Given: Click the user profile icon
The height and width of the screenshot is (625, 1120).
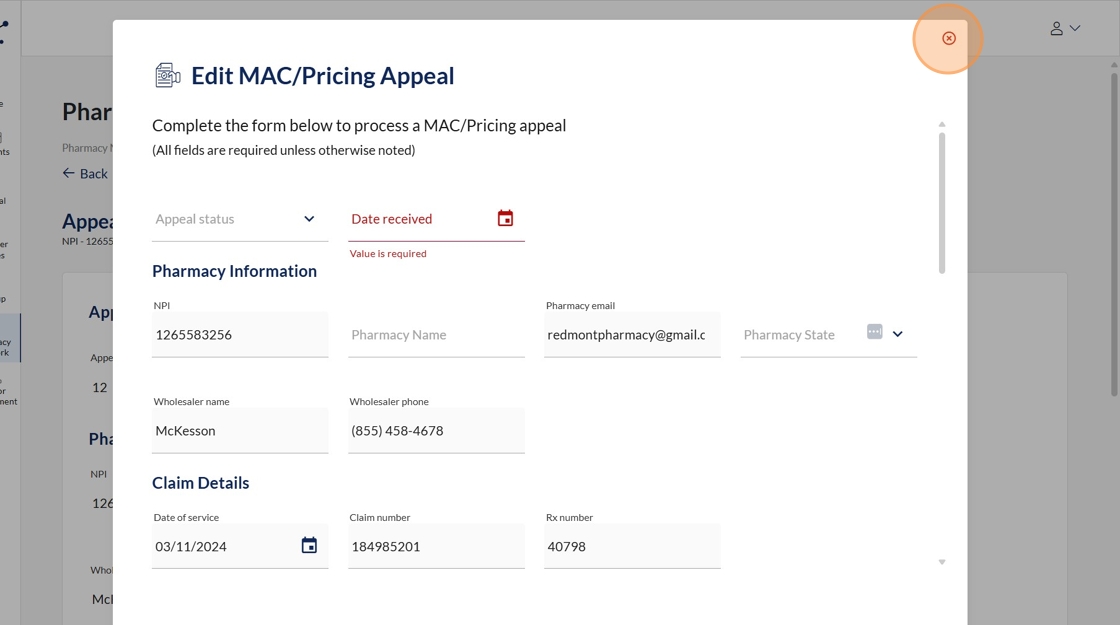Looking at the screenshot, I should click(x=1056, y=28).
